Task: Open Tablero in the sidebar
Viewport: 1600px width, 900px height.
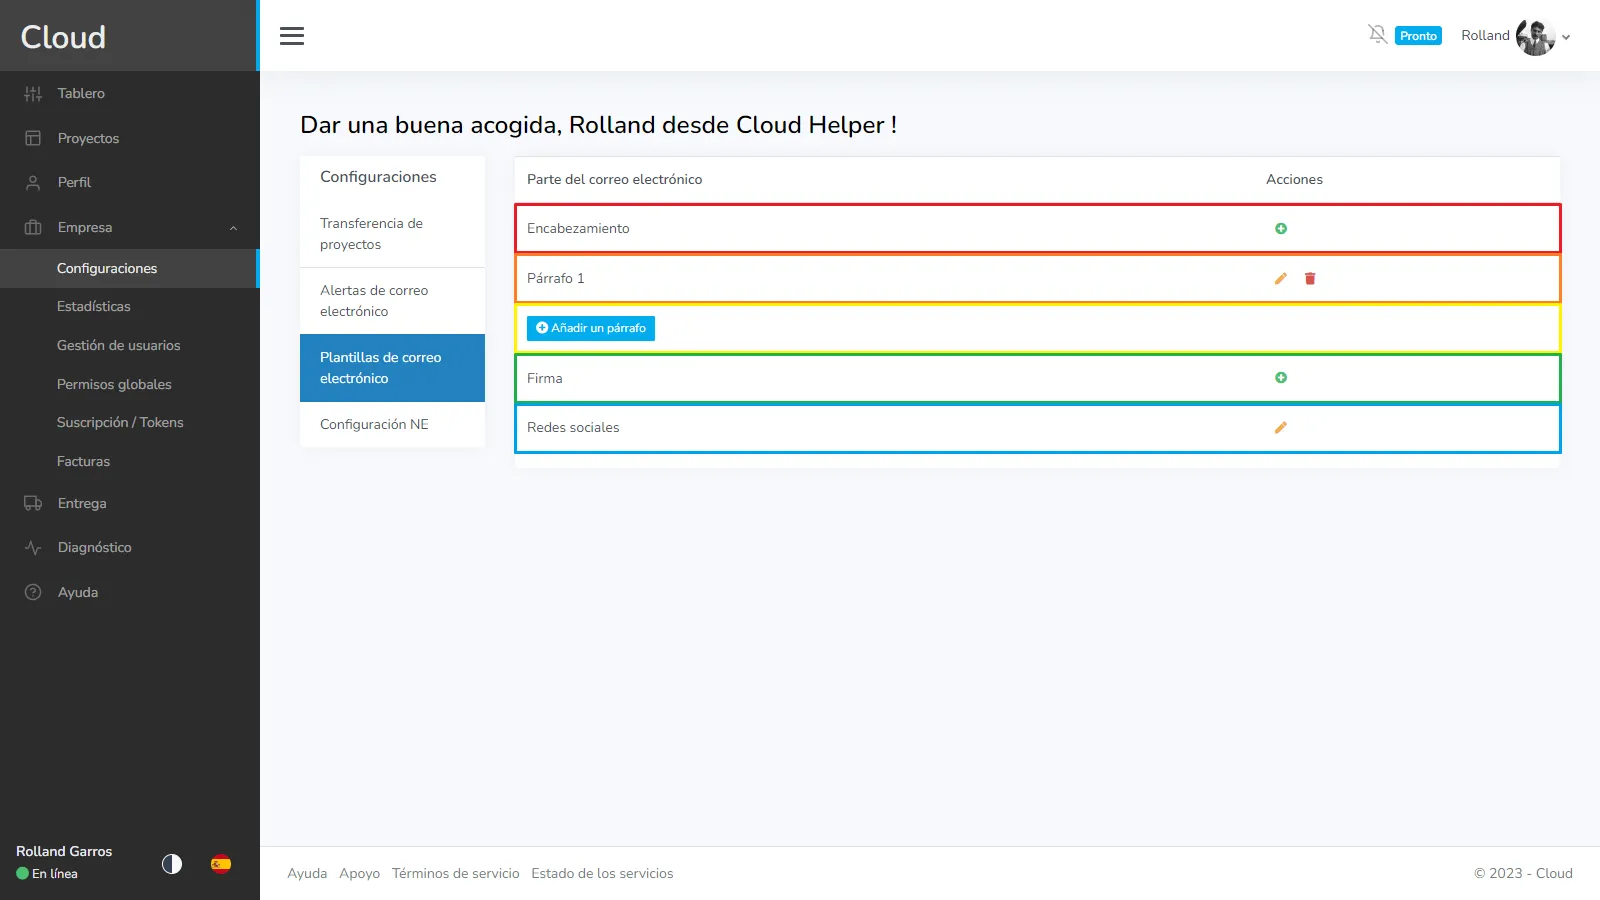Action: tap(81, 94)
